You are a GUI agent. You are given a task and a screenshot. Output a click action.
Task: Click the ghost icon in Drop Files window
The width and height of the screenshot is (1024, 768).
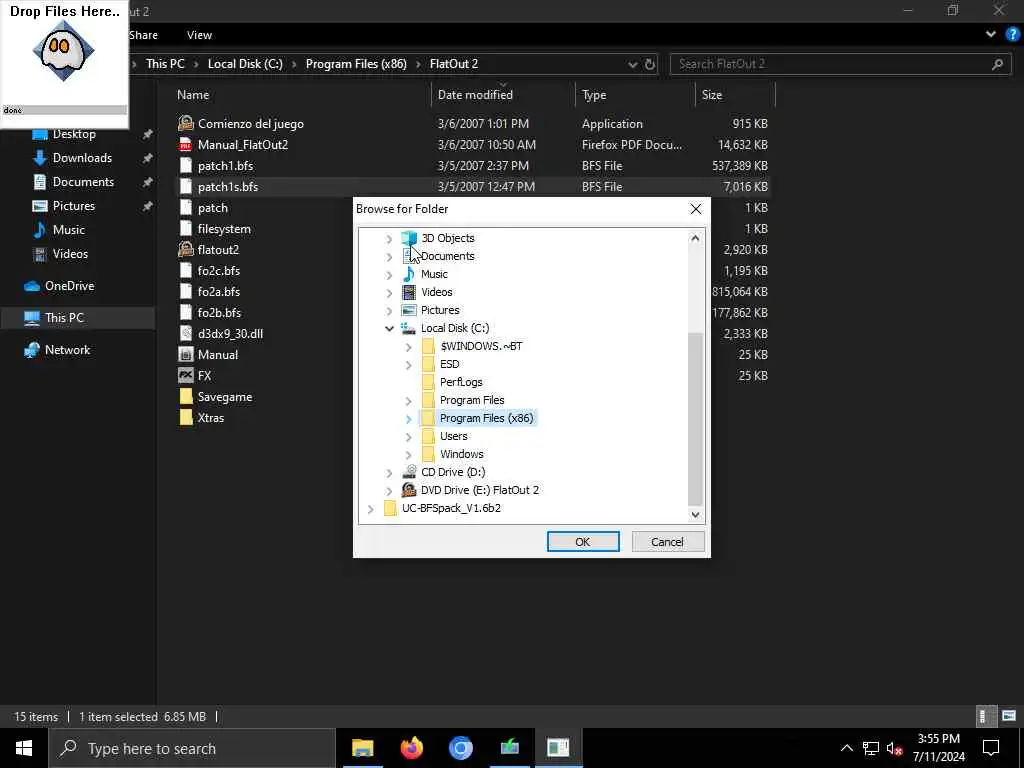point(63,51)
